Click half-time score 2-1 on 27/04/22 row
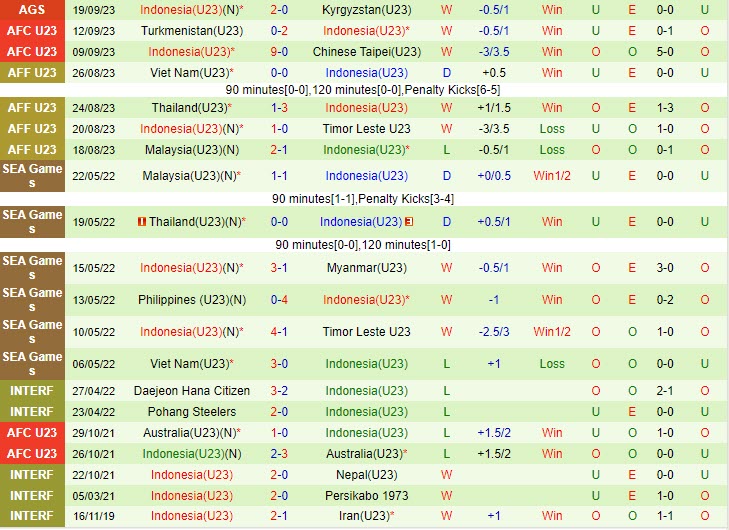The height and width of the screenshot is (530, 729). [x=665, y=391]
